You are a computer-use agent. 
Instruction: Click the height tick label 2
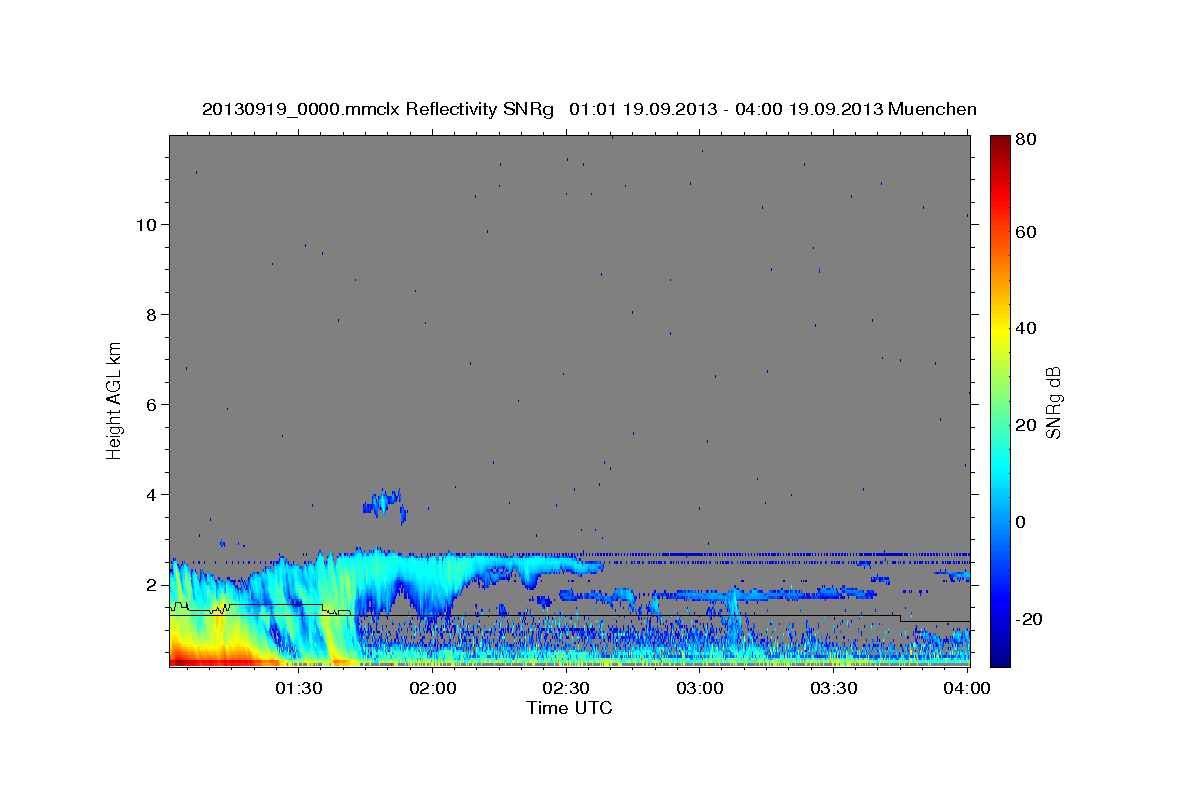152,585
